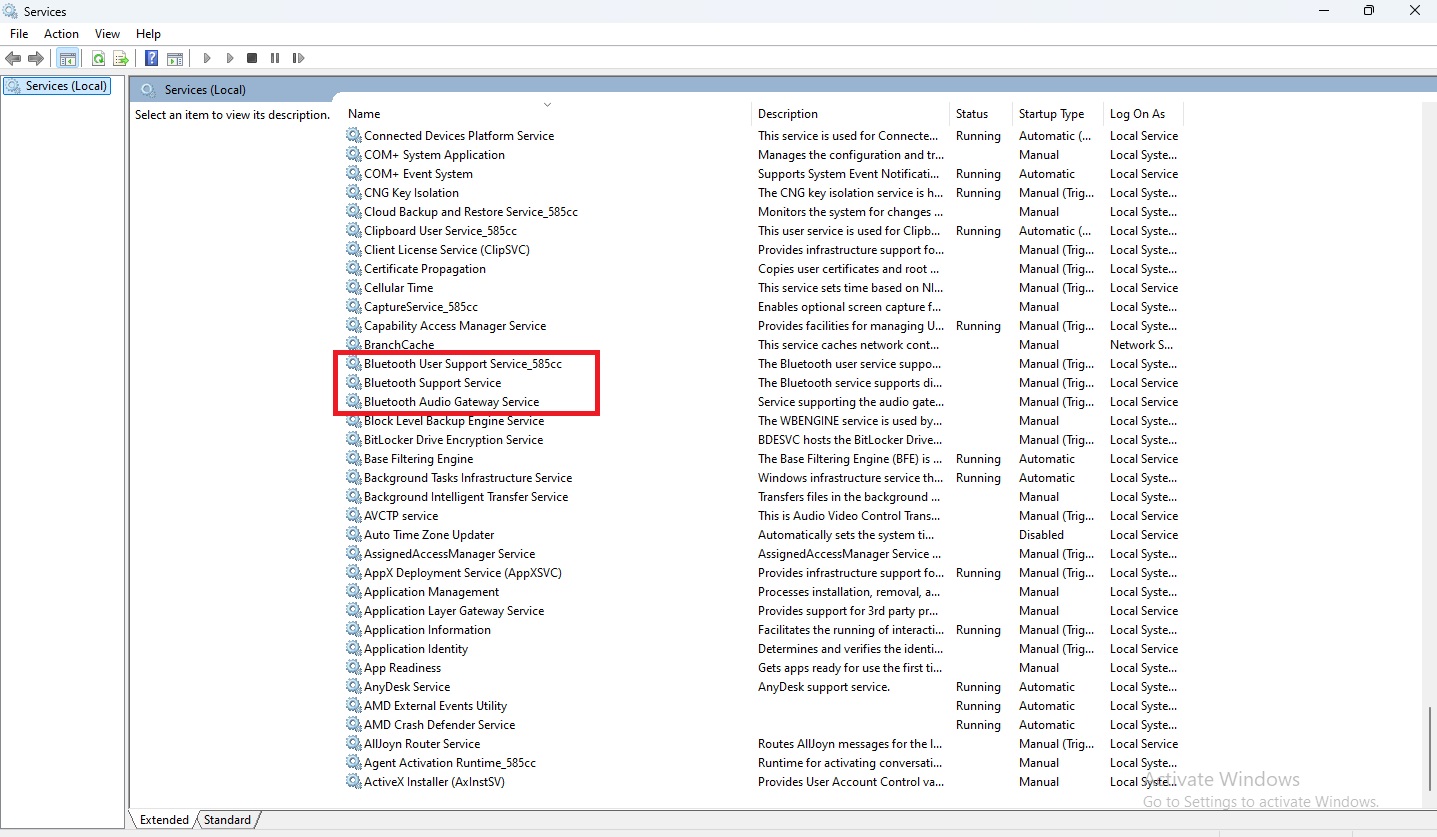Sort by the Startup Type column header

[x=1051, y=114]
